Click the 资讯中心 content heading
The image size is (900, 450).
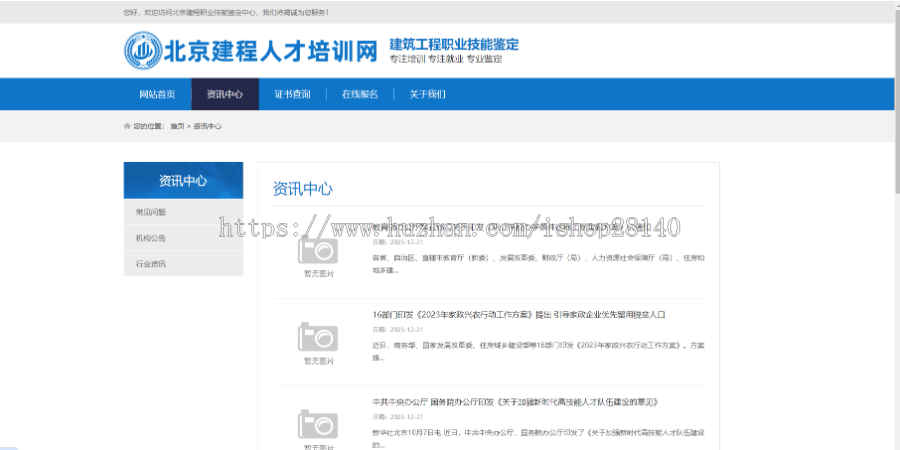(302, 189)
